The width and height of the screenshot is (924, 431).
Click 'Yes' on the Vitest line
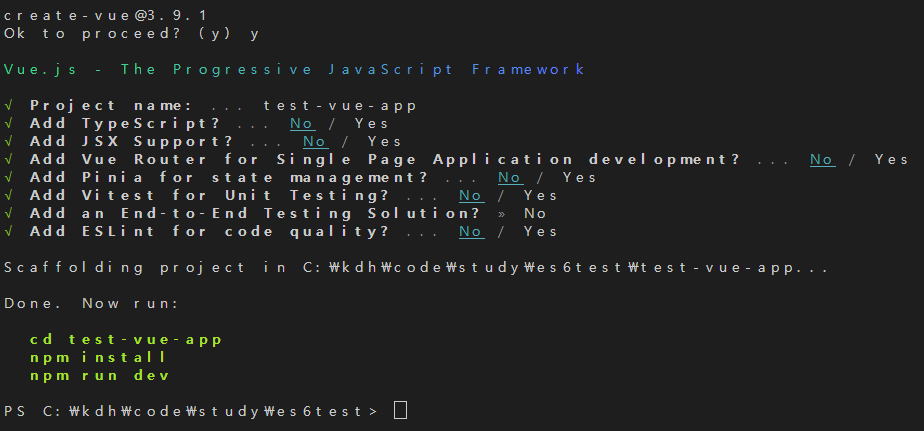click(540, 196)
